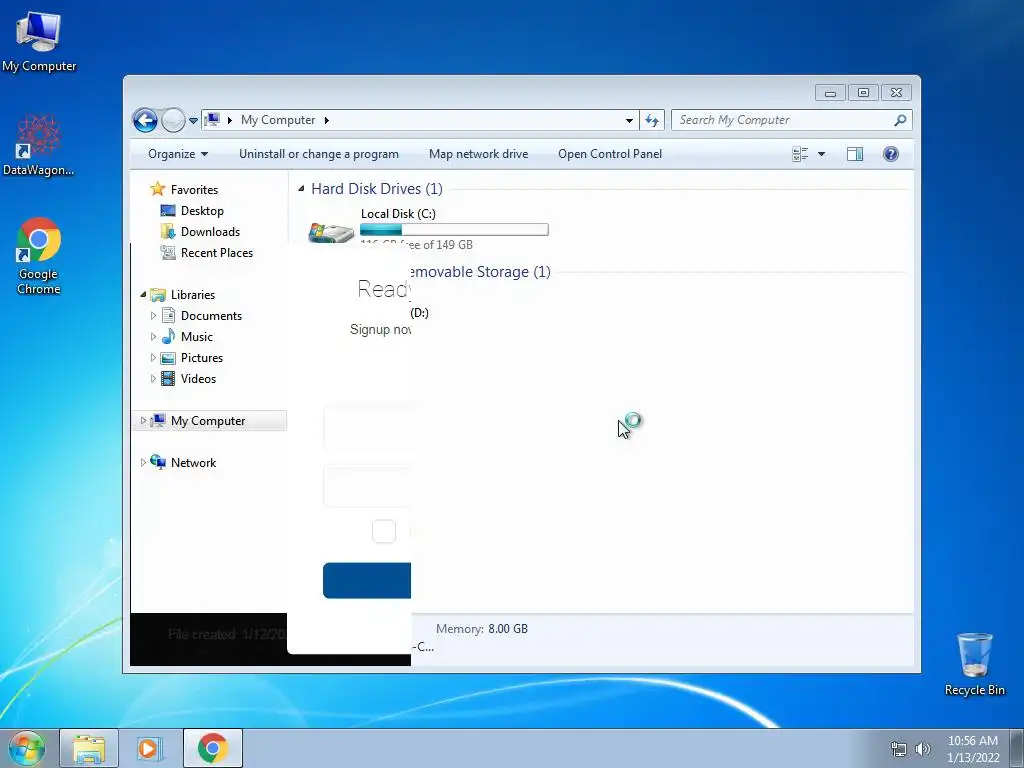Screen dimensions: 1024x768
Task: Click the Removable Storage (1) heading
Action: click(480, 272)
